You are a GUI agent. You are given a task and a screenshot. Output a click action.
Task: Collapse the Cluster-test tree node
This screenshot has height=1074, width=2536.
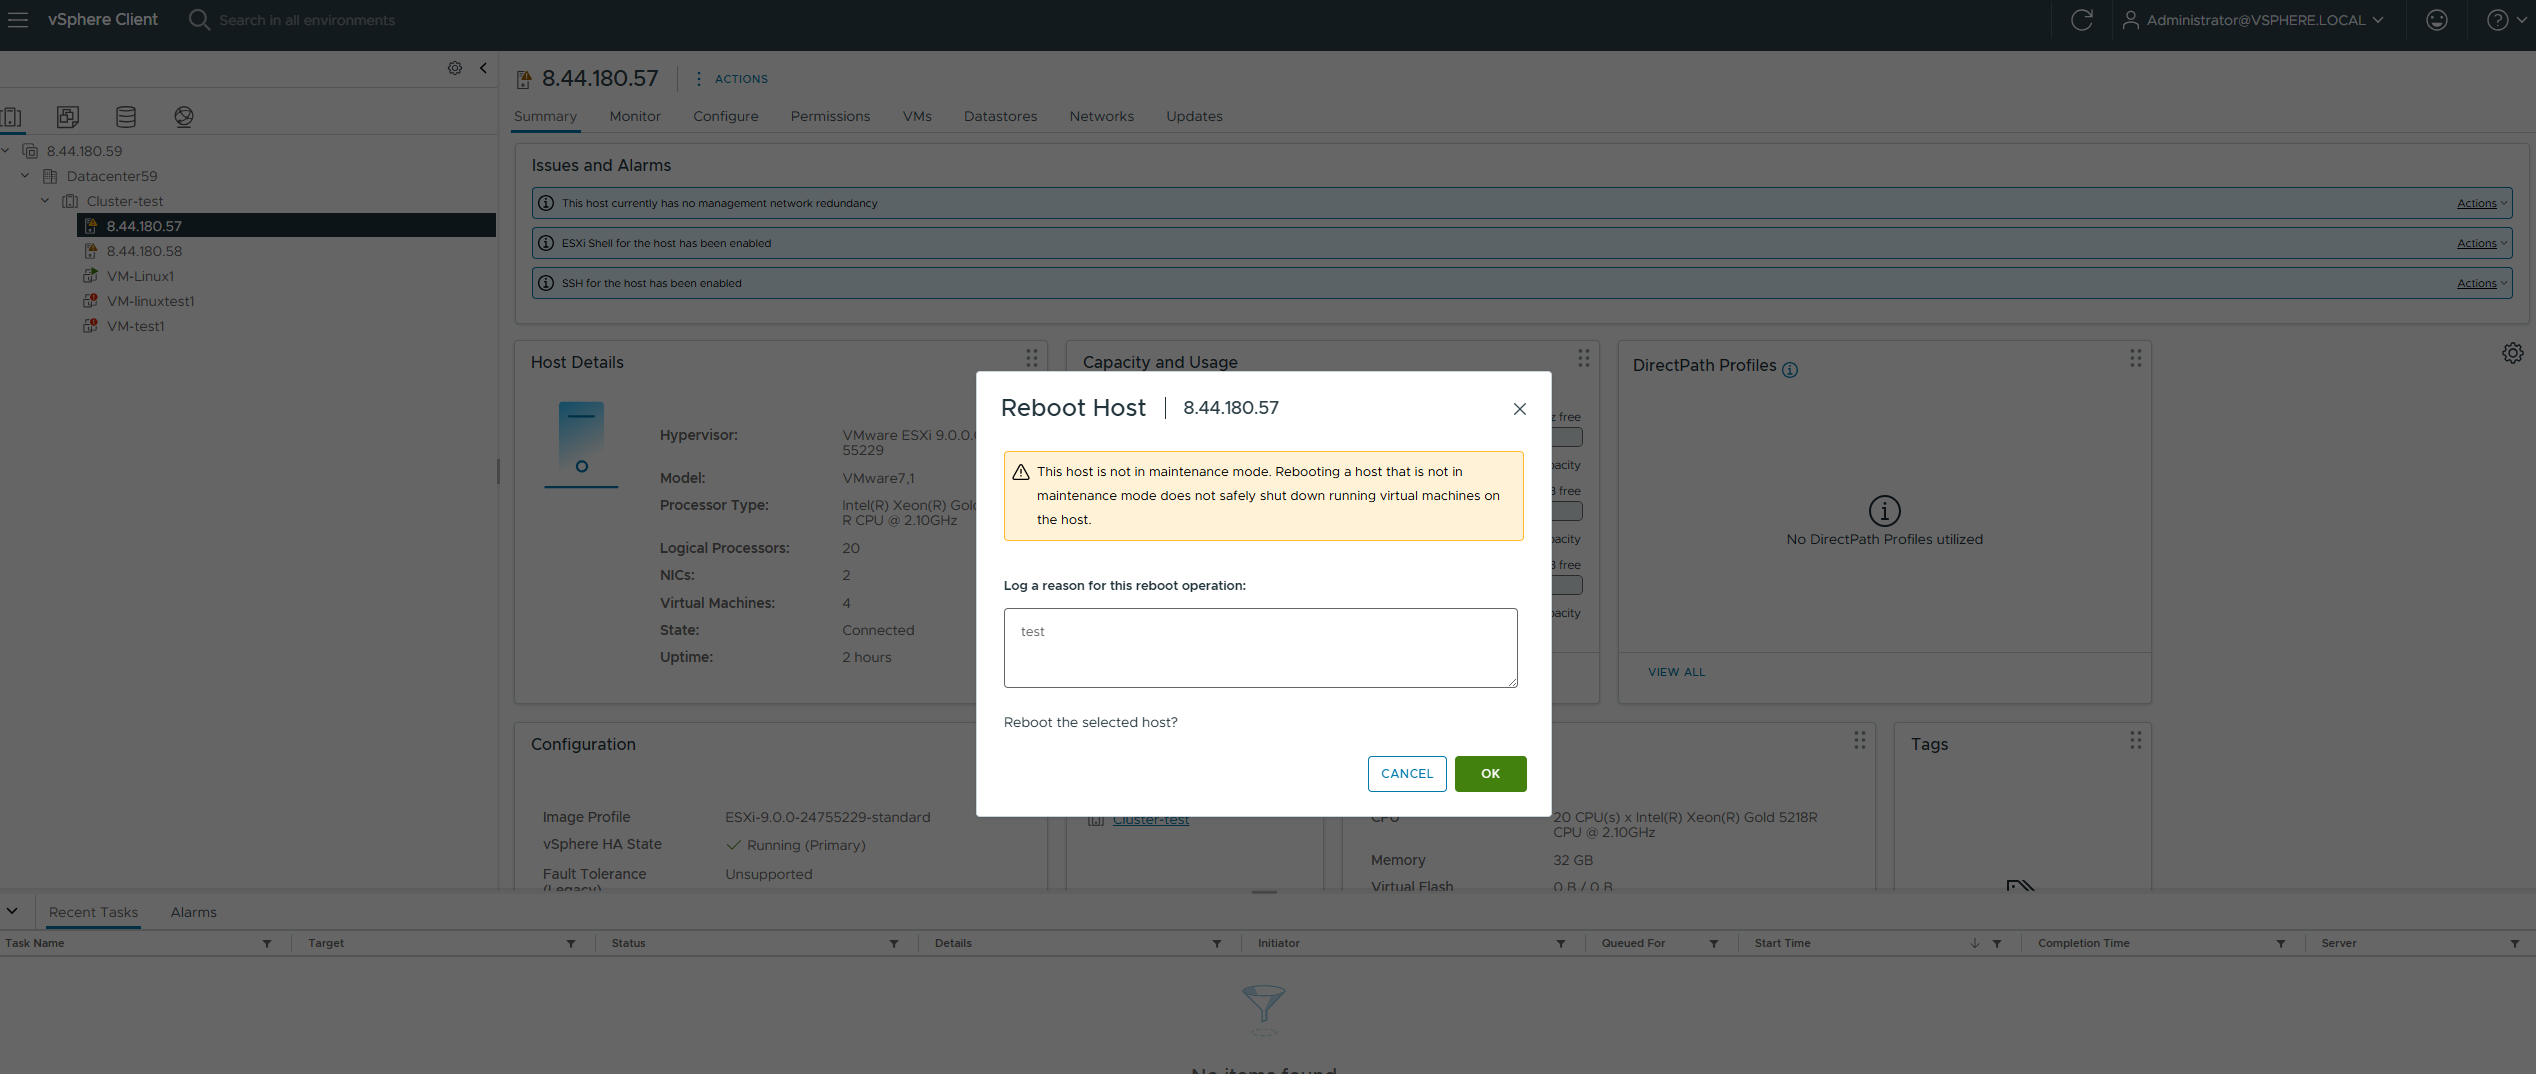click(x=45, y=201)
